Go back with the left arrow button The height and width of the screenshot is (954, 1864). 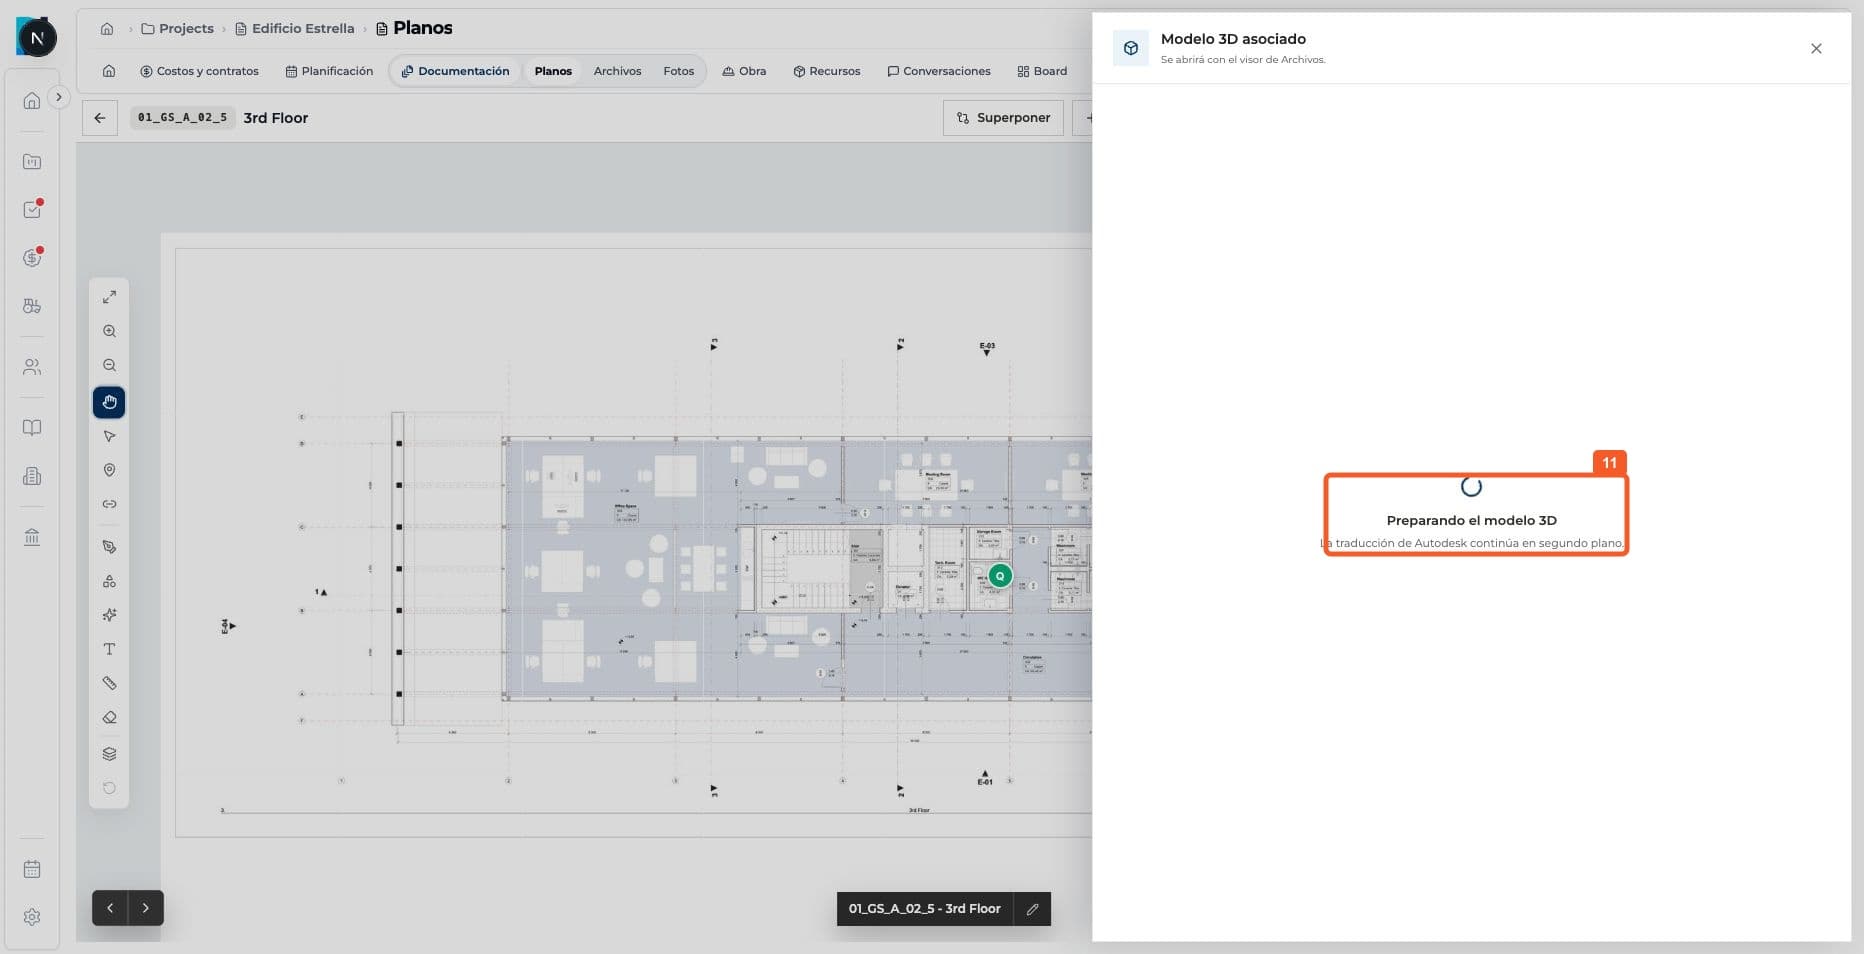coord(100,118)
